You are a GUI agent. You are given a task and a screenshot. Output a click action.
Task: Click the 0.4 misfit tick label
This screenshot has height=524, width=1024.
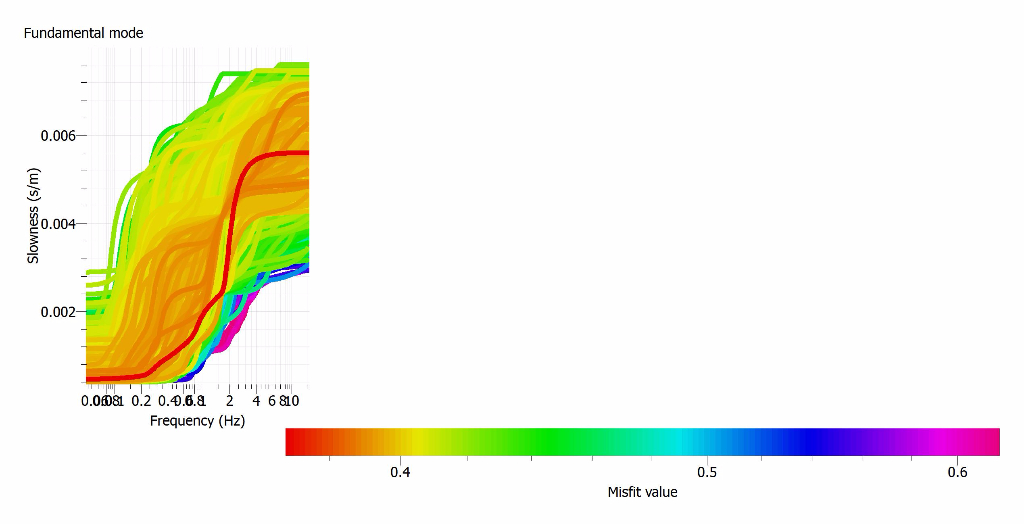[x=400, y=471]
